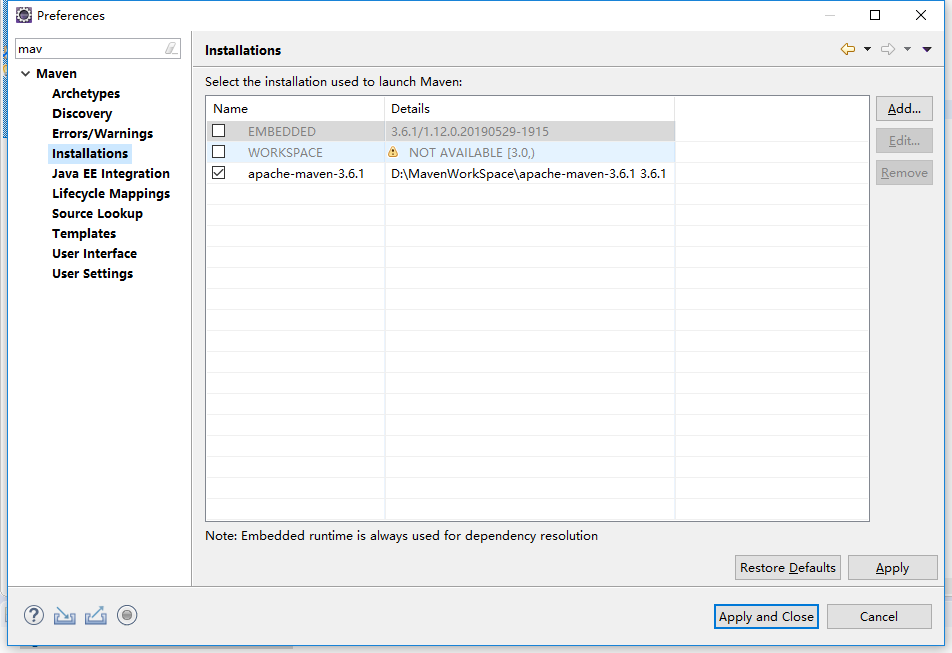Click the Details column header

pos(530,109)
